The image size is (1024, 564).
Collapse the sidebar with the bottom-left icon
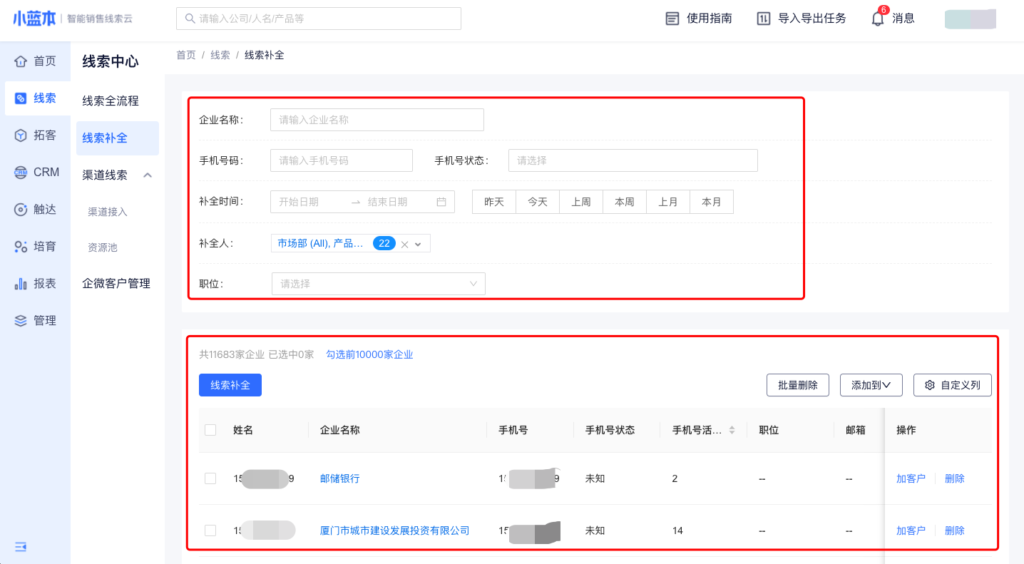coord(21,546)
